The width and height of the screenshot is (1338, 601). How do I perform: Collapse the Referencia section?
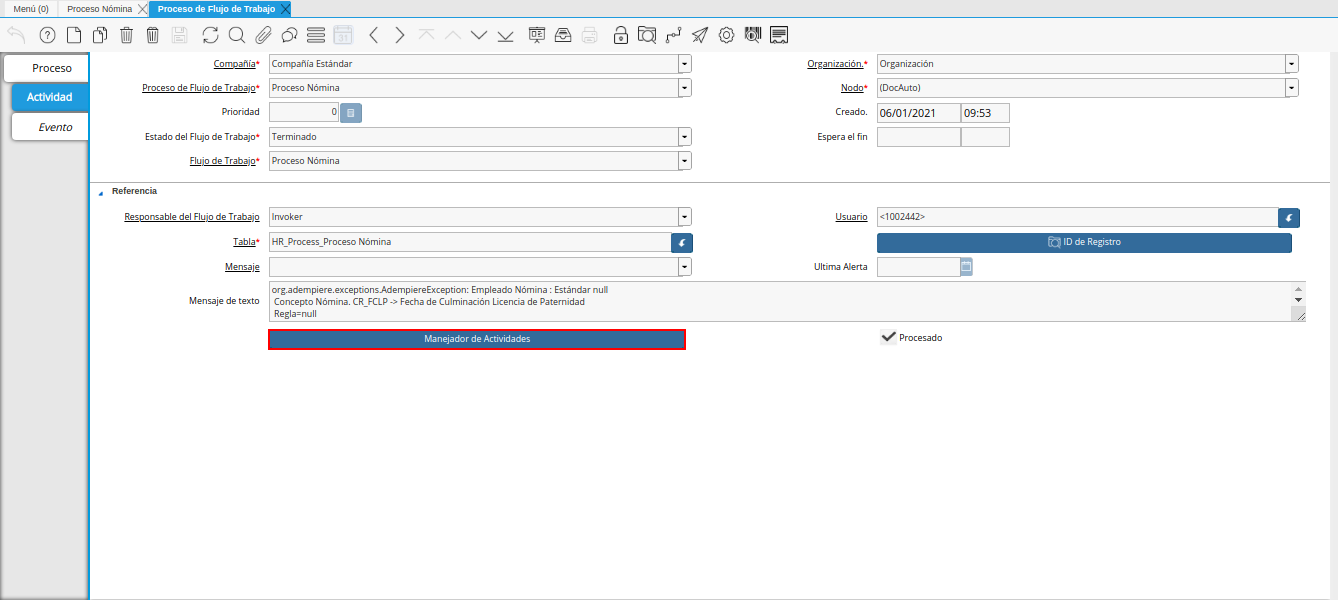click(101, 191)
